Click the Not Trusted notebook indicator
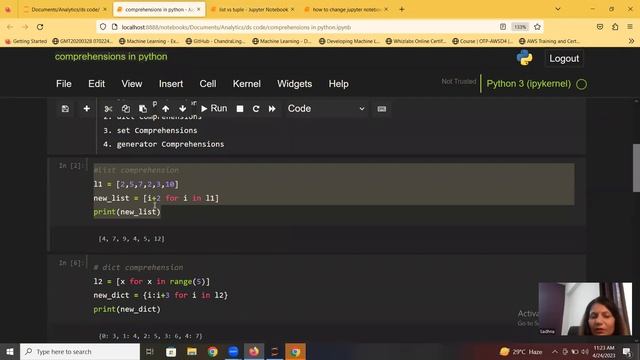The height and width of the screenshot is (360, 640). click(459, 81)
